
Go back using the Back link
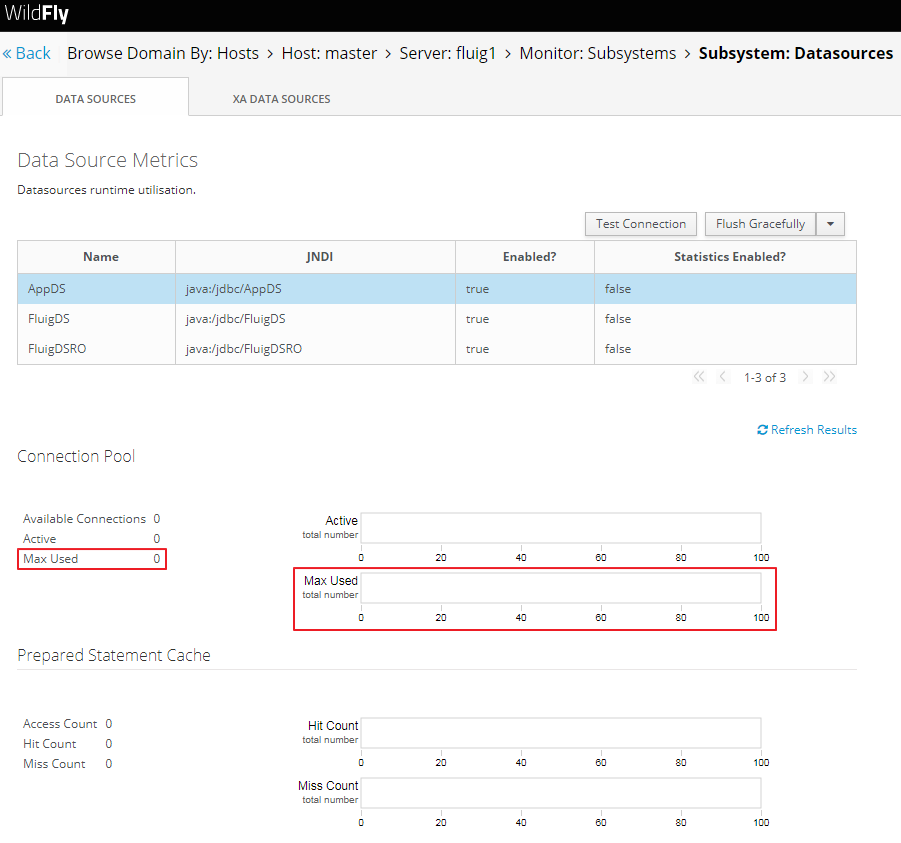tap(26, 53)
